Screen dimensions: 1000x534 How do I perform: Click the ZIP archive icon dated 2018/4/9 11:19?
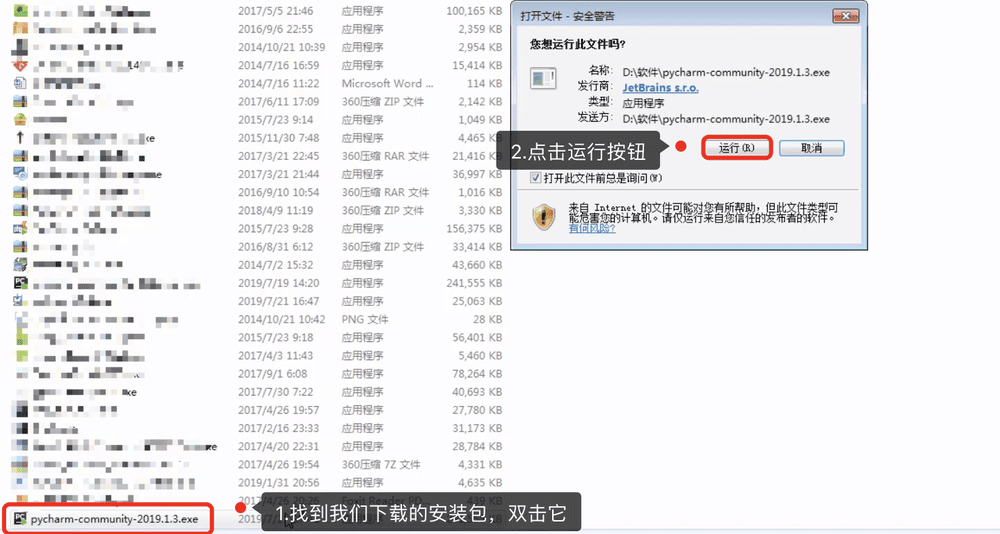pyautogui.click(x=20, y=210)
